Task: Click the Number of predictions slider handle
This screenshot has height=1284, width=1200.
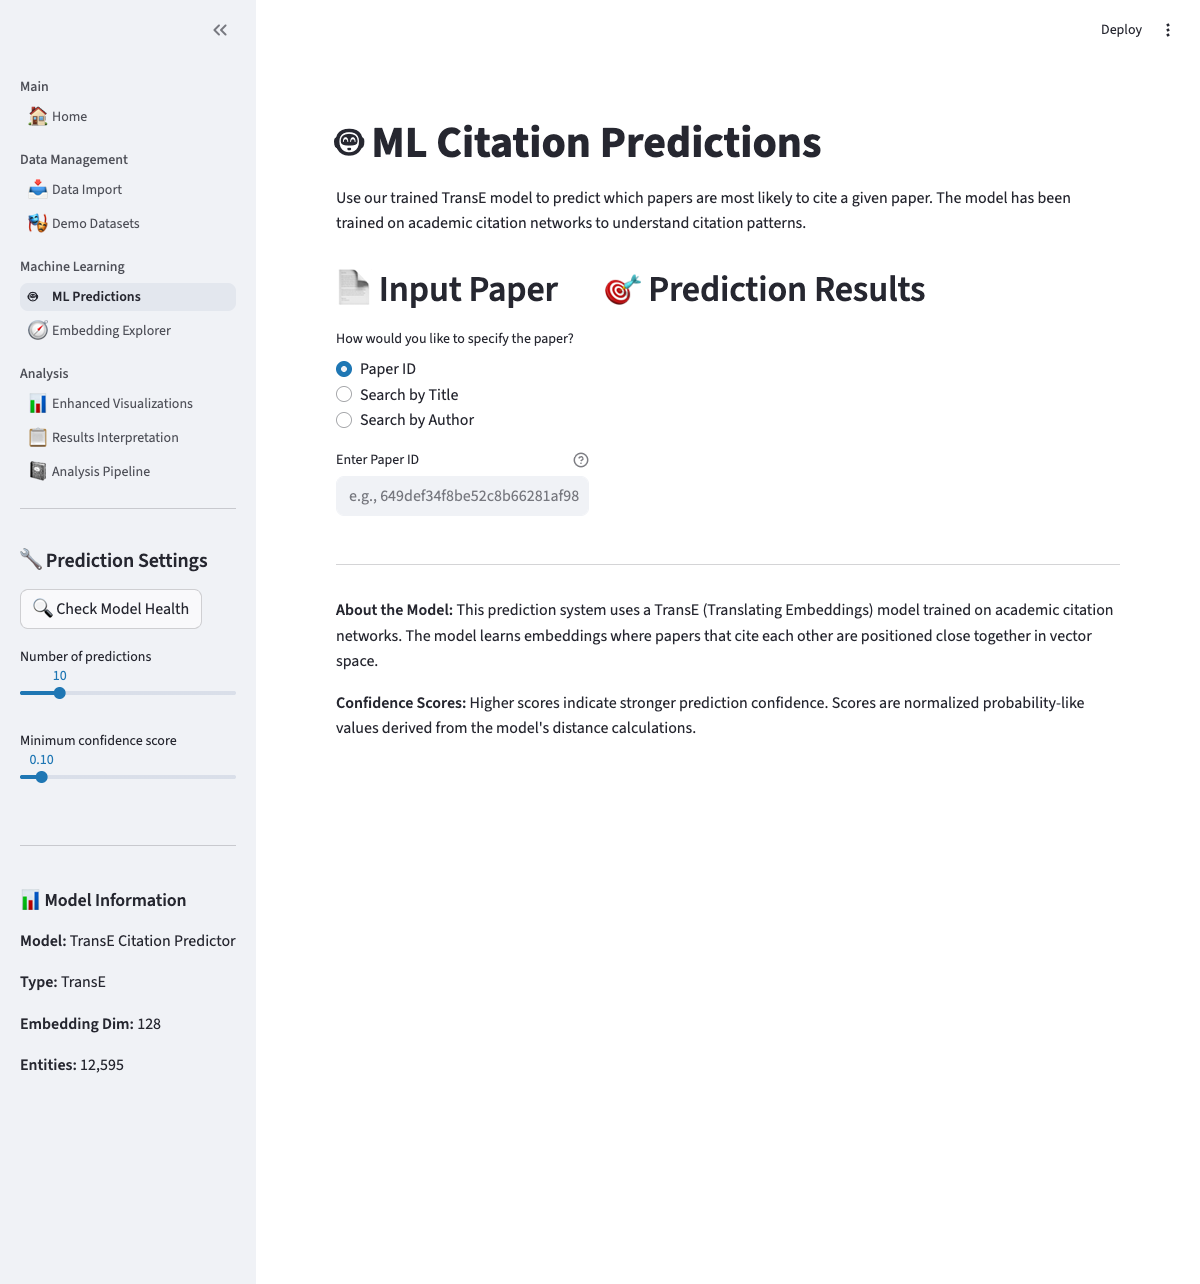Action: [60, 693]
